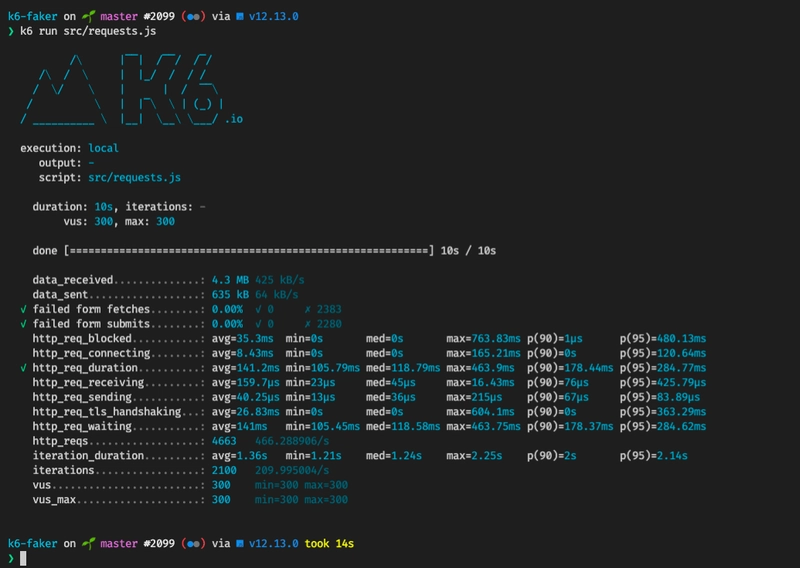This screenshot has height=568, width=800.
Task: Click the rate '466.288906/s'
Action: [x=292, y=441]
